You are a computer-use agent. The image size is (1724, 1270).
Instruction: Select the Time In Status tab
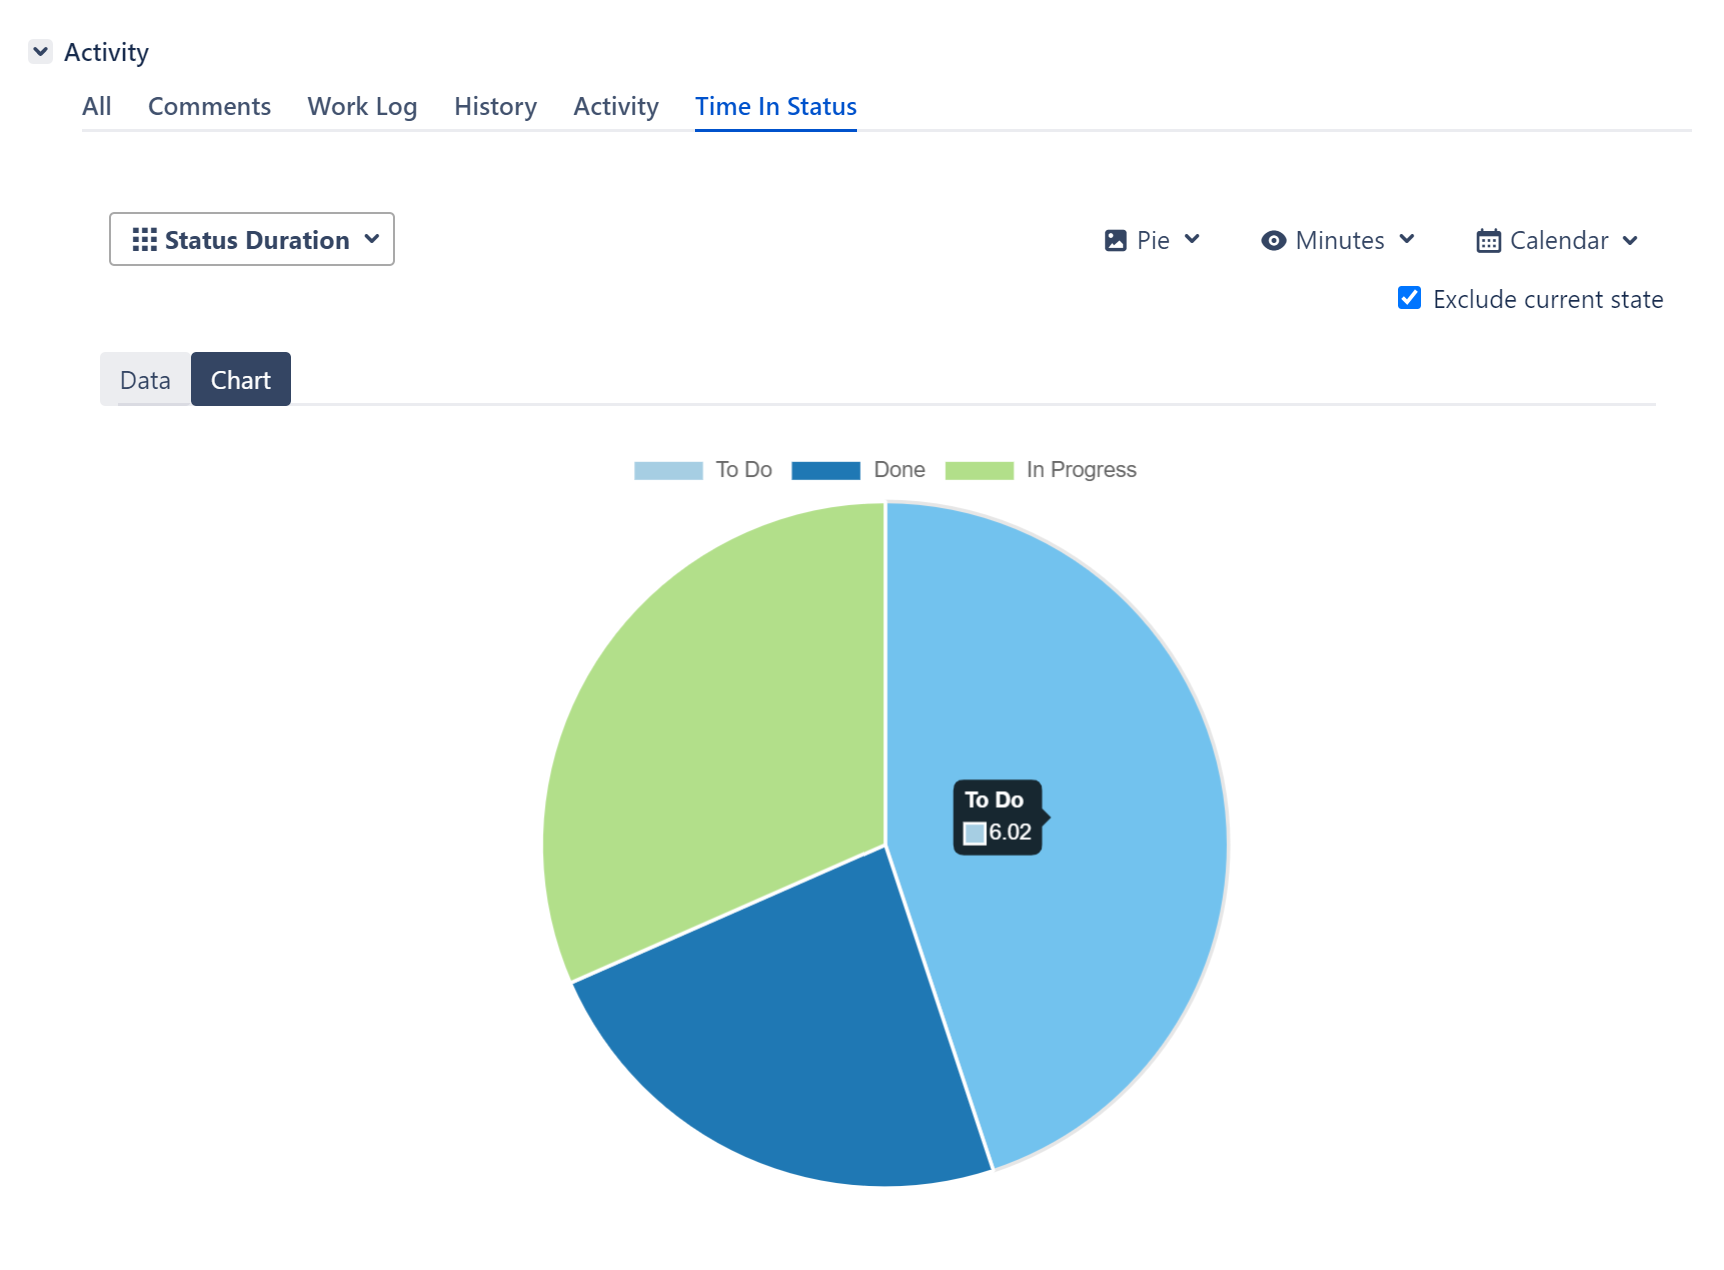pyautogui.click(x=775, y=106)
